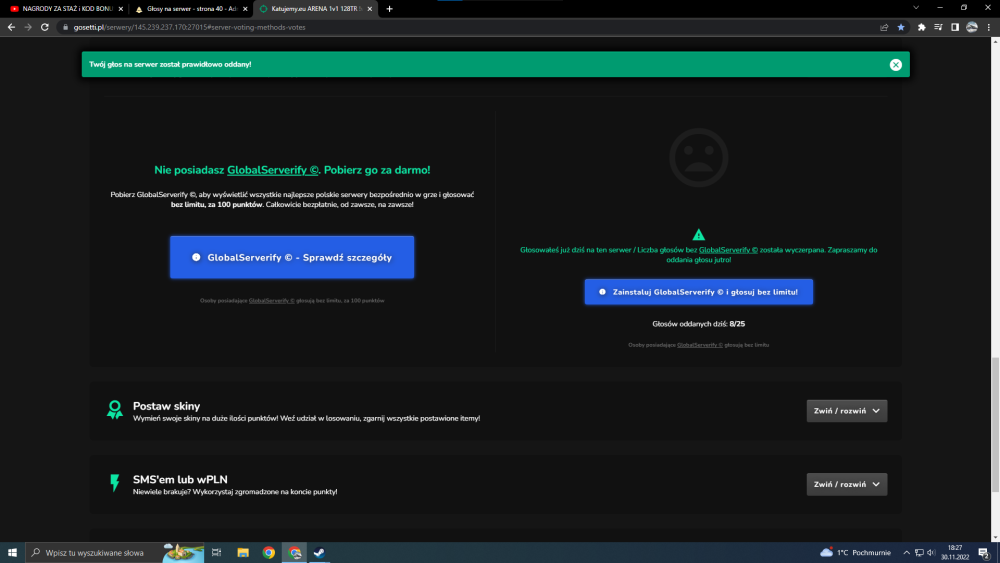The height and width of the screenshot is (563, 1000).
Task: Click the scrollbar up arrow
Action: click(995, 41)
